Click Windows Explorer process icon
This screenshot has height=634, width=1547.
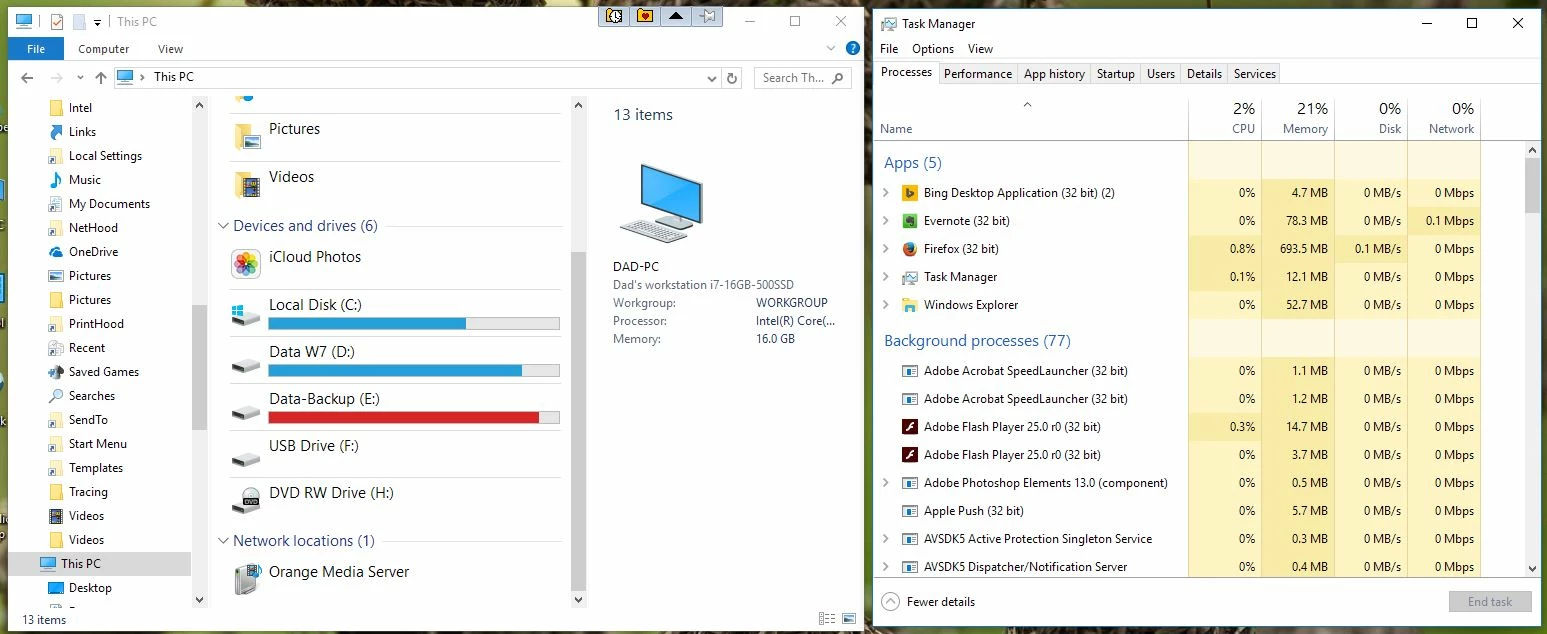click(x=910, y=305)
